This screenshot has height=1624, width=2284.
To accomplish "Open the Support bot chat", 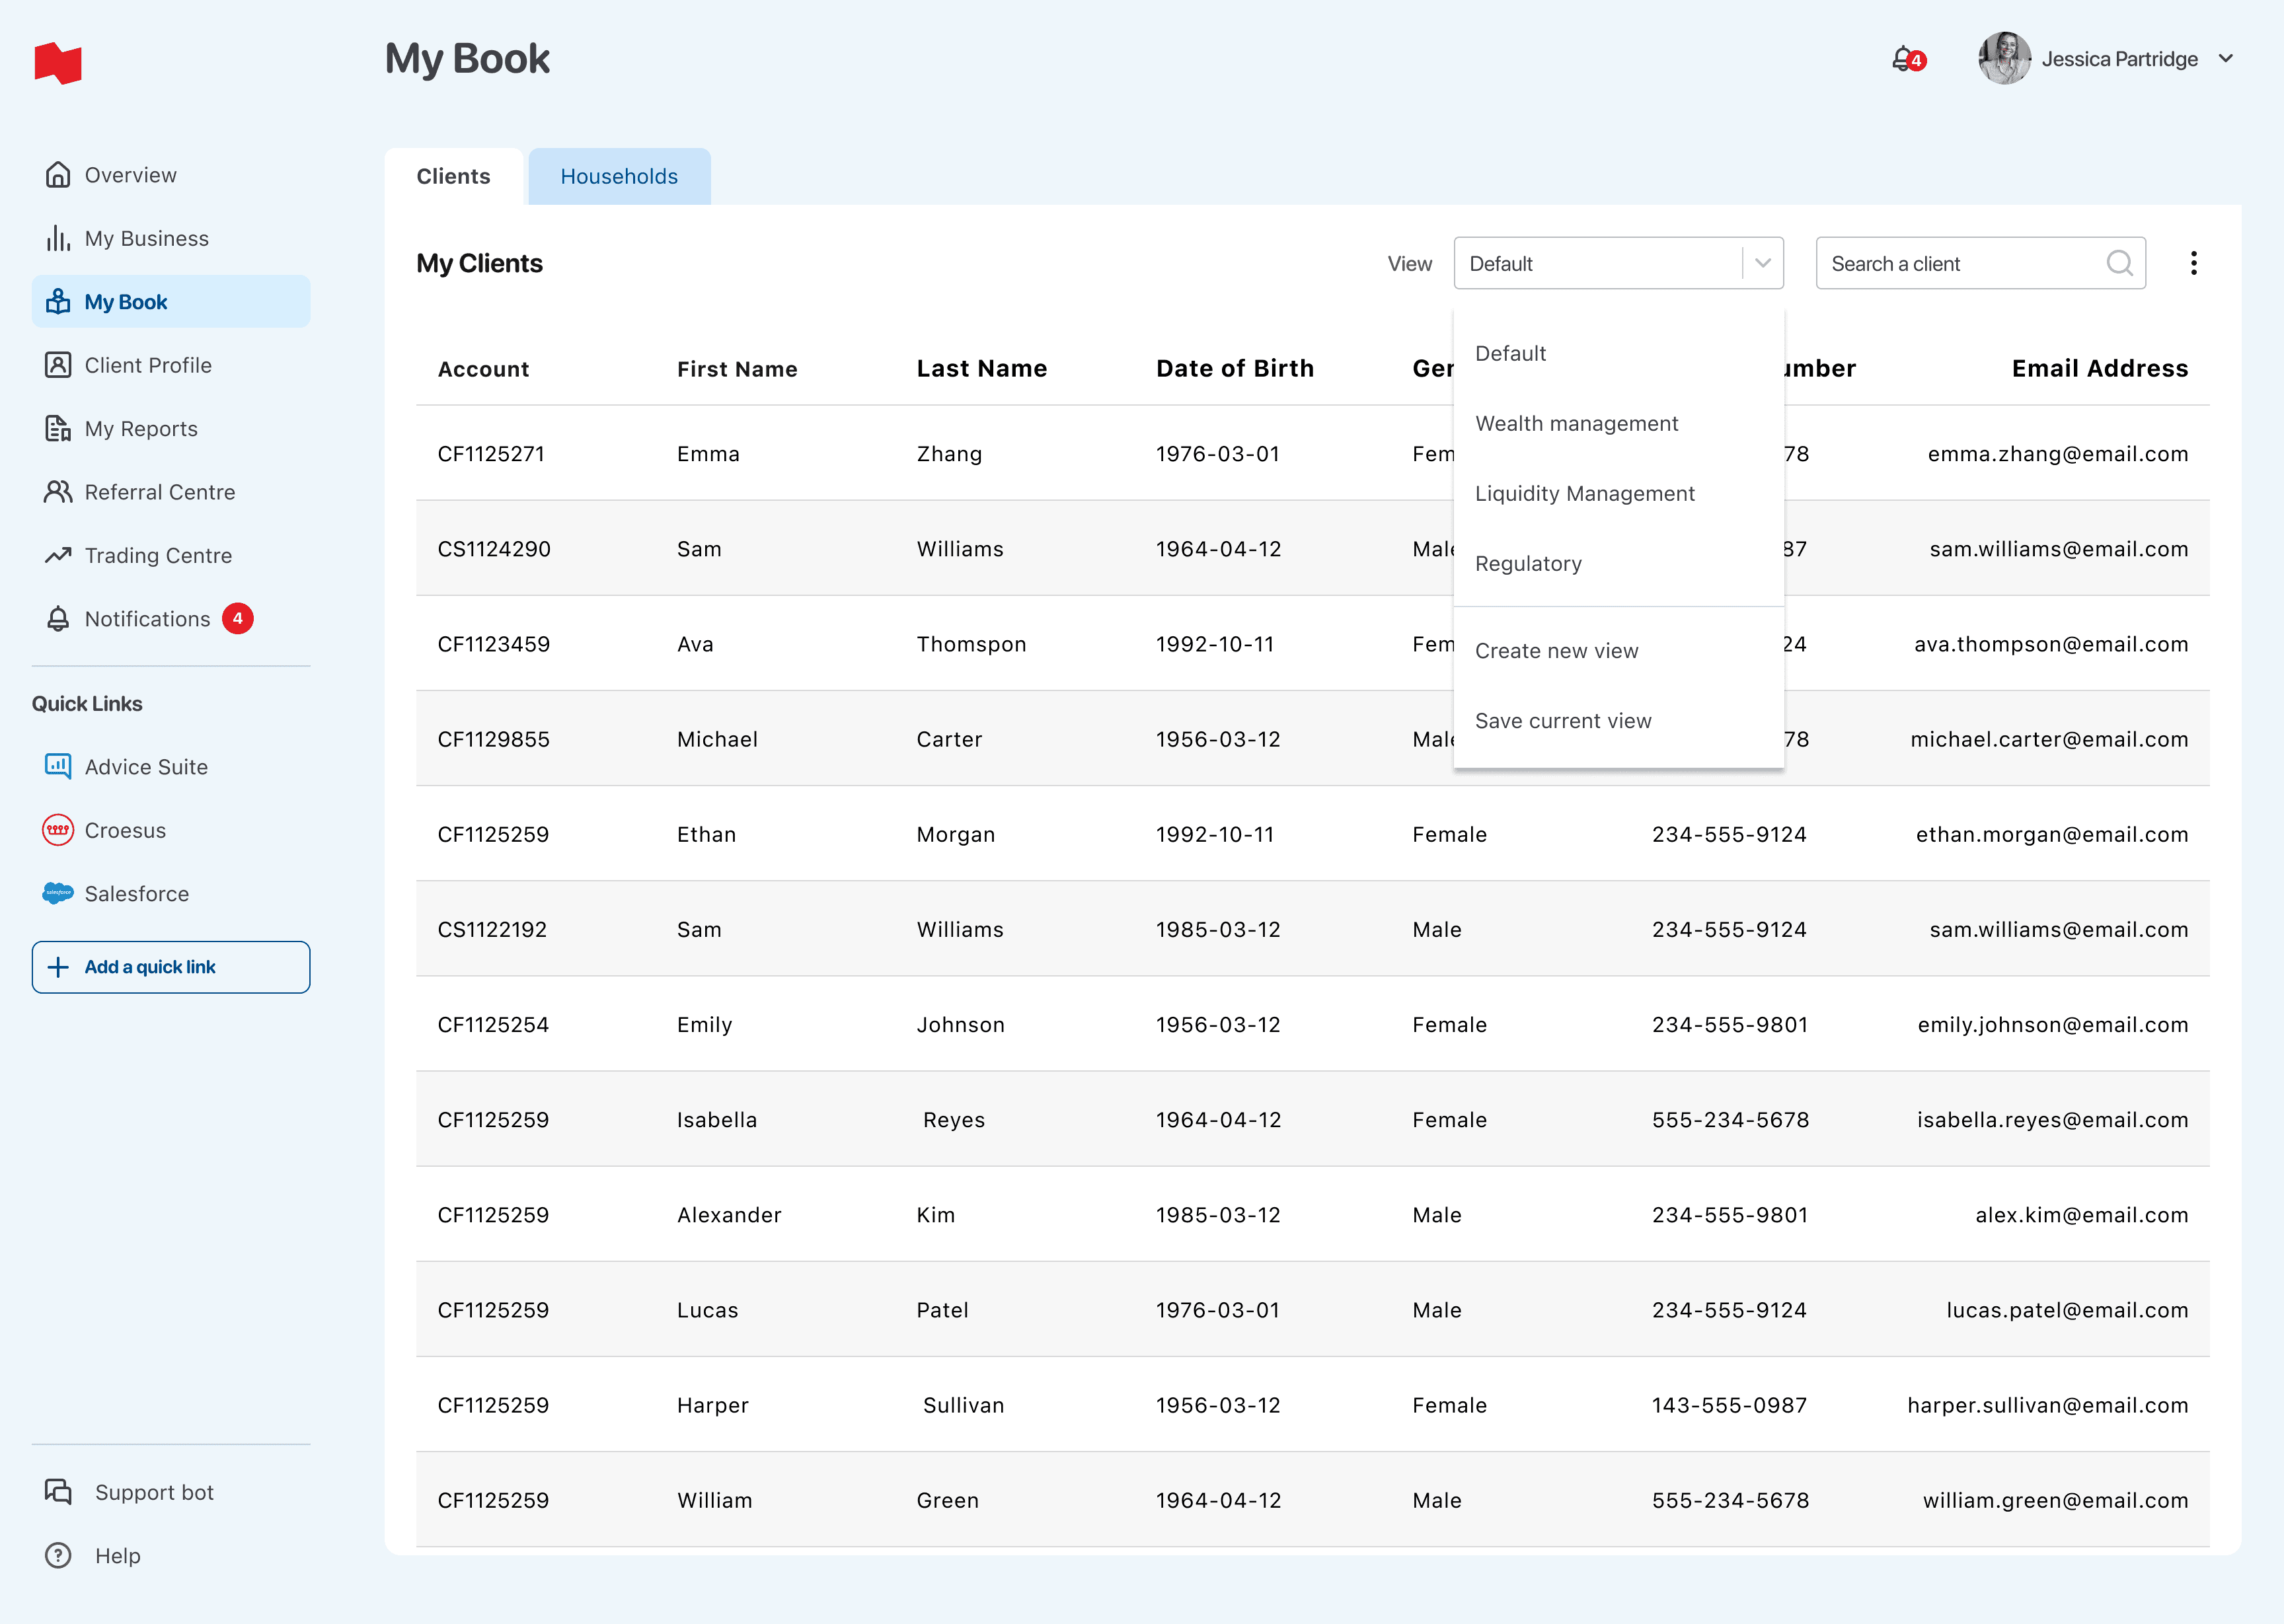I will click(x=153, y=1492).
